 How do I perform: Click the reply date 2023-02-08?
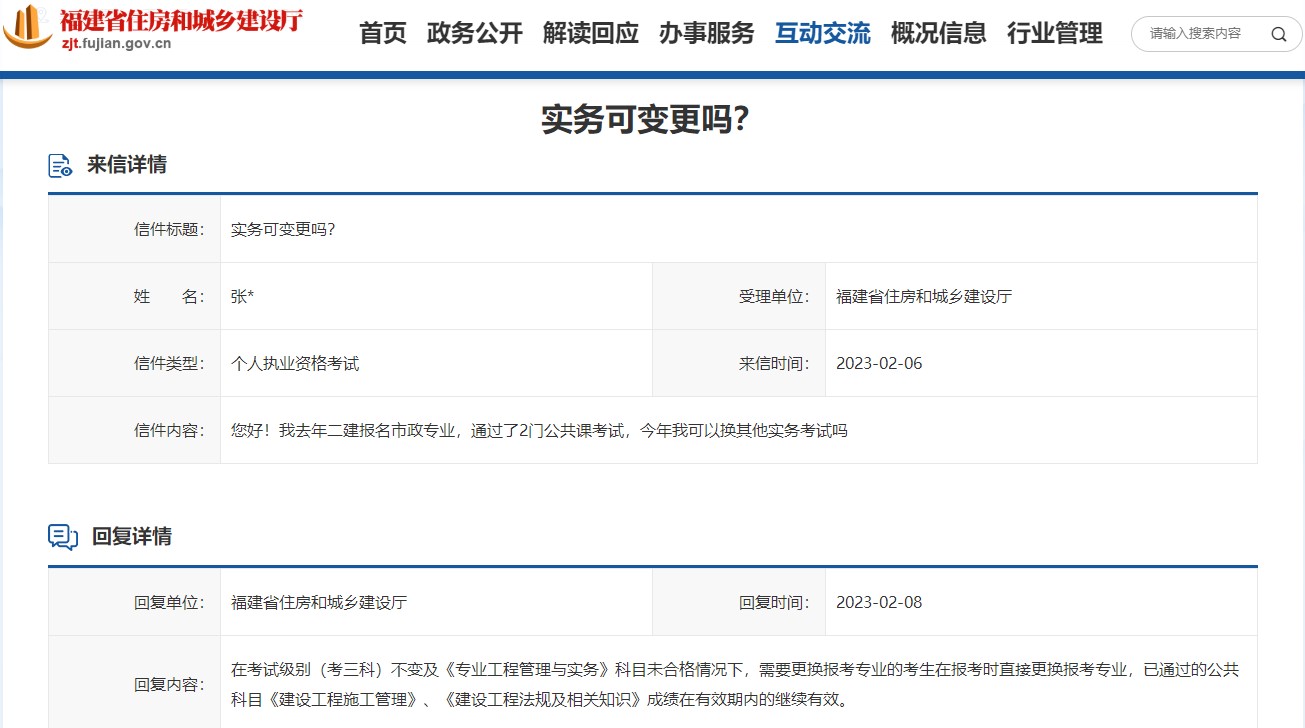[878, 601]
